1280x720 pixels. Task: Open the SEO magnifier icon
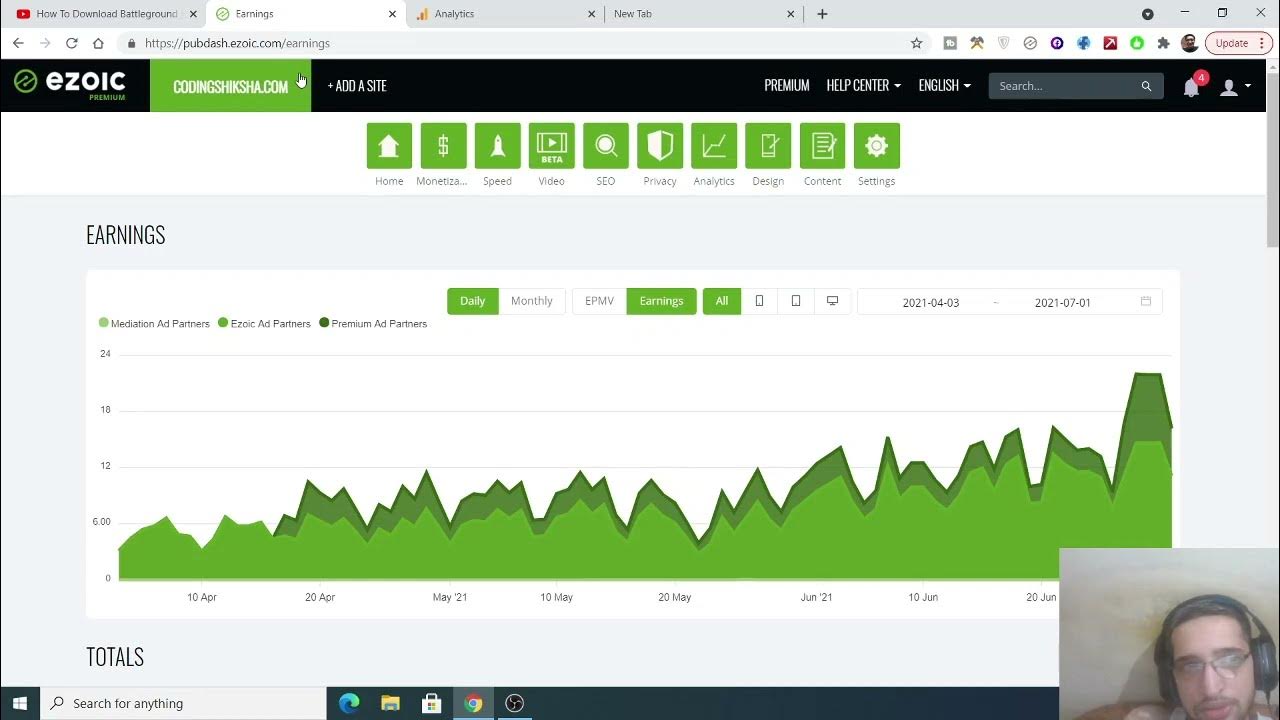[x=605, y=146]
